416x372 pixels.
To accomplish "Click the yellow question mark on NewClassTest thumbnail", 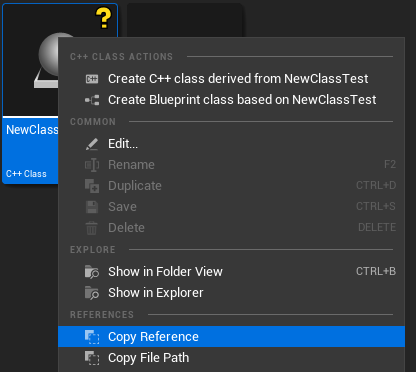I will click(x=104, y=18).
